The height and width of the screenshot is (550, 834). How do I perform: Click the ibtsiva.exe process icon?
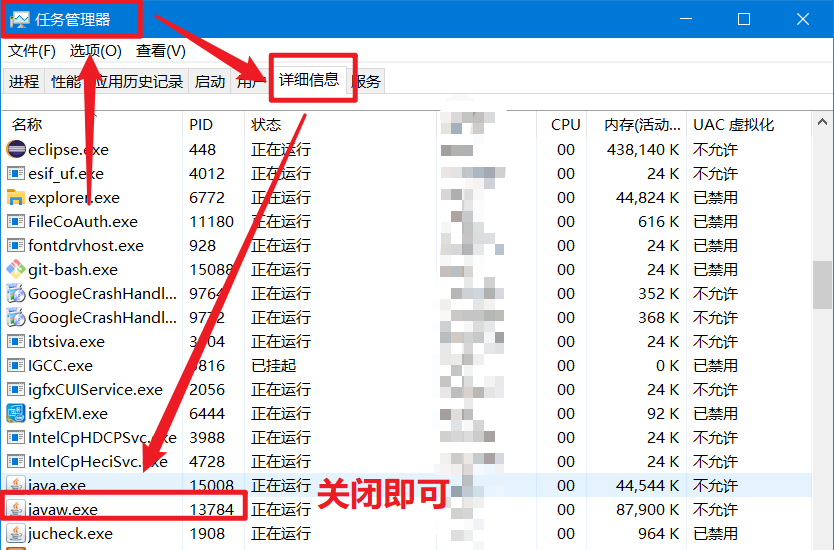[16, 341]
